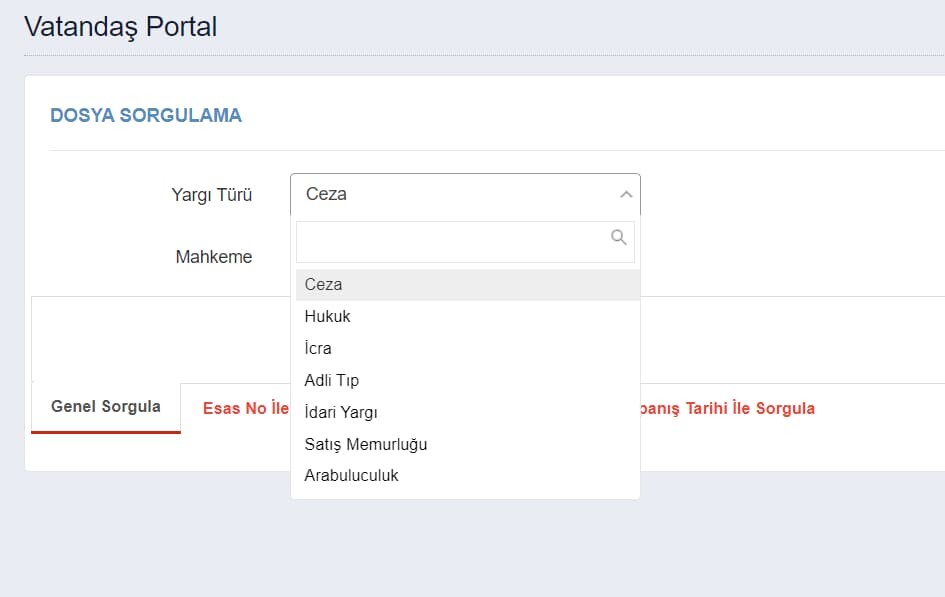This screenshot has width=945, height=597.
Task: Click the Yargı Türü label
Action: pyautogui.click(x=212, y=195)
